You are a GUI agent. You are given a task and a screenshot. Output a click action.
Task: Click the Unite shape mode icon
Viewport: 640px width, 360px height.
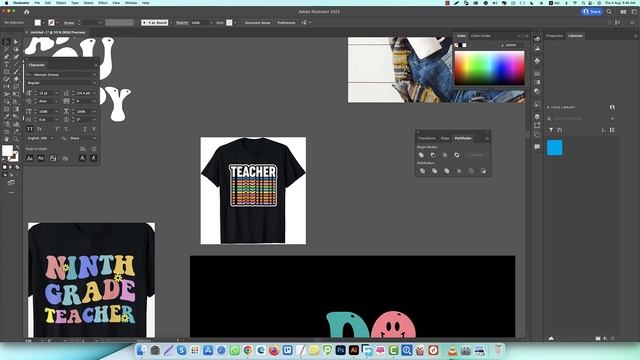(x=421, y=155)
